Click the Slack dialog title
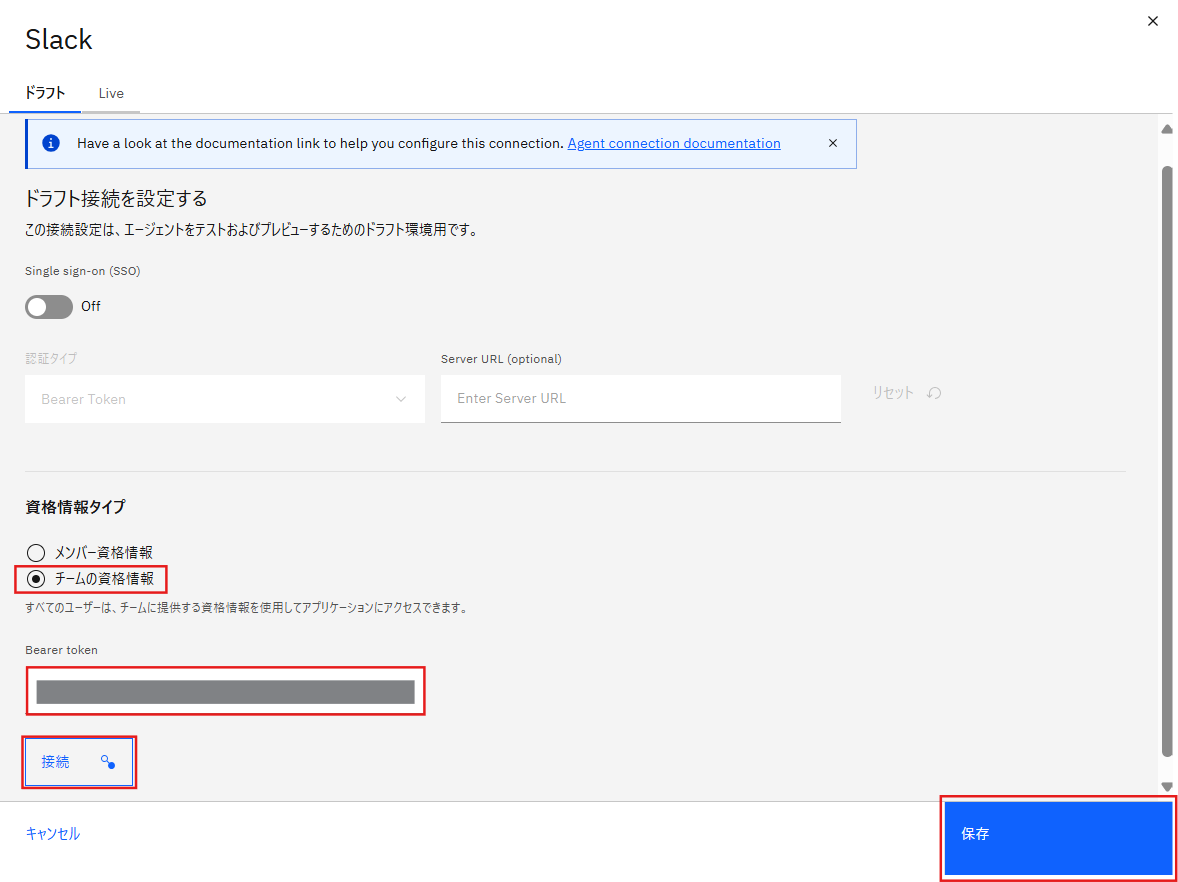Image resolution: width=1178 pixels, height=882 pixels. pos(59,40)
